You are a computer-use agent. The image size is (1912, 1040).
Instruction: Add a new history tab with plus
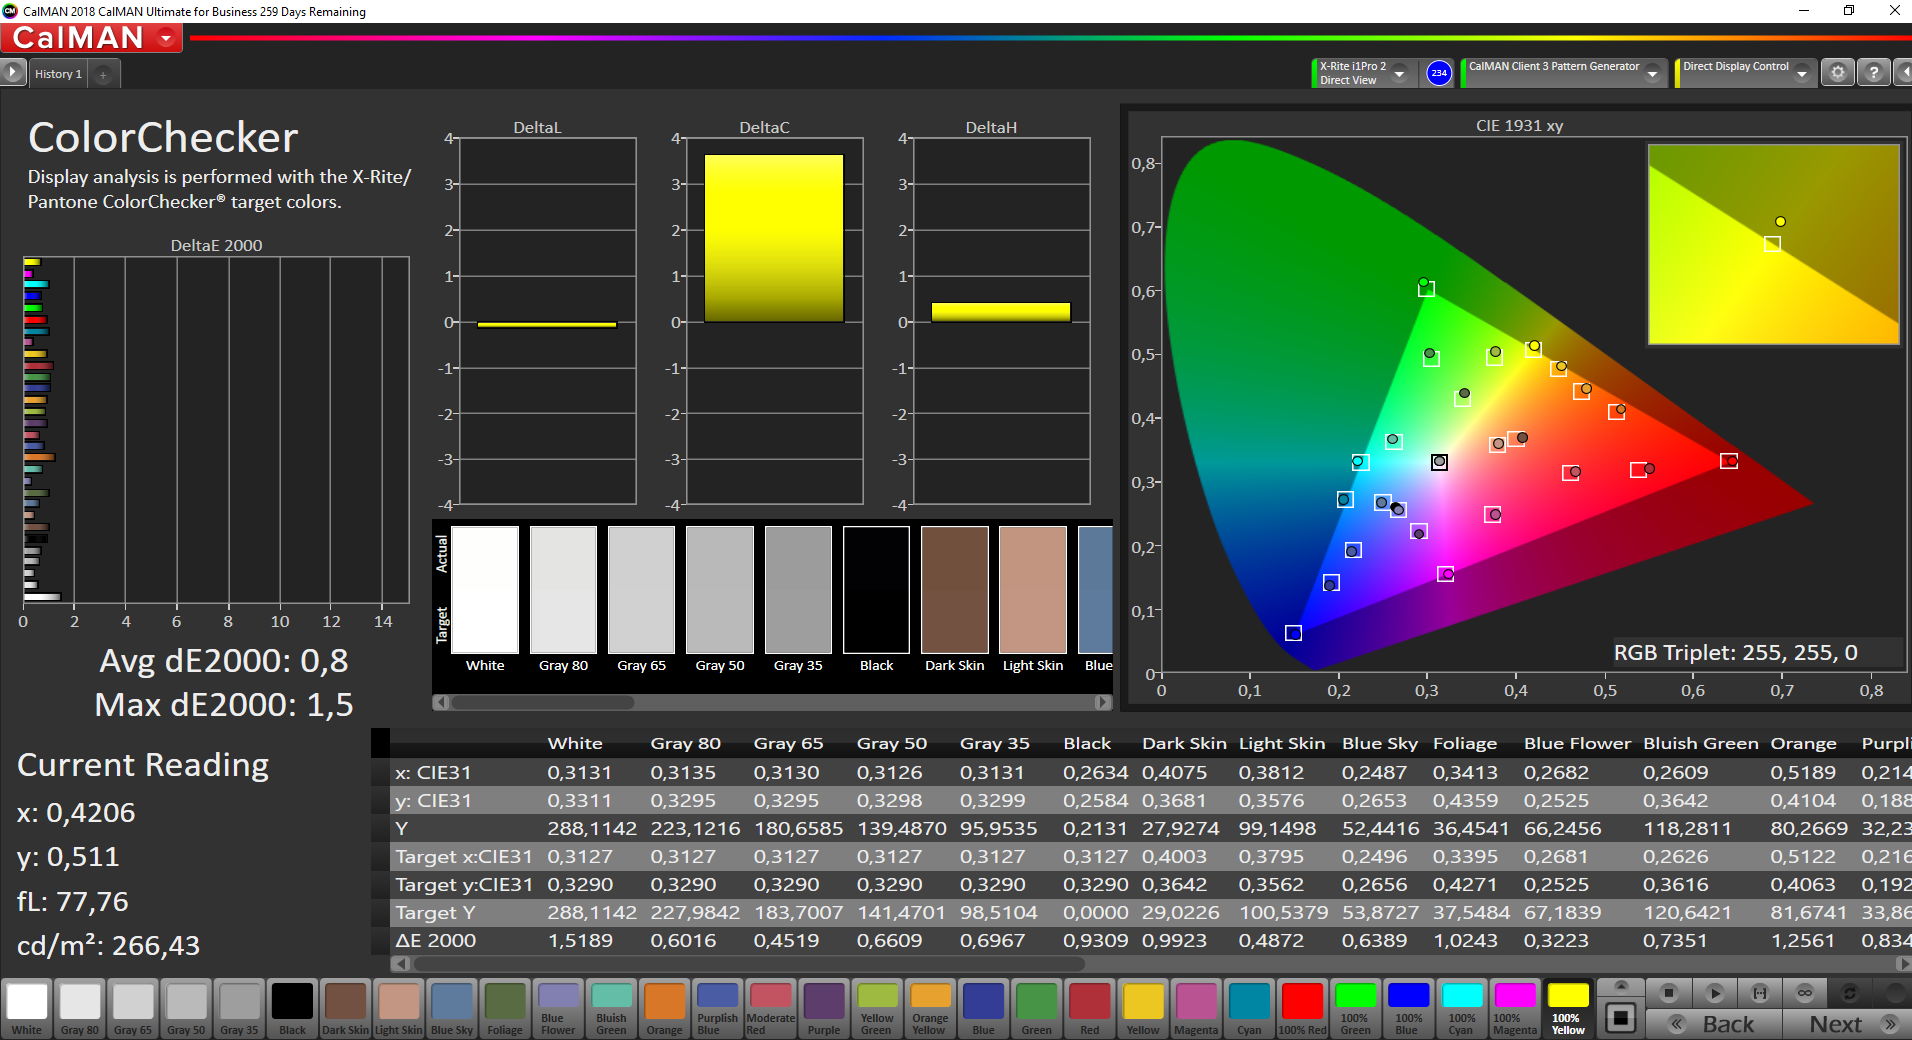click(103, 74)
